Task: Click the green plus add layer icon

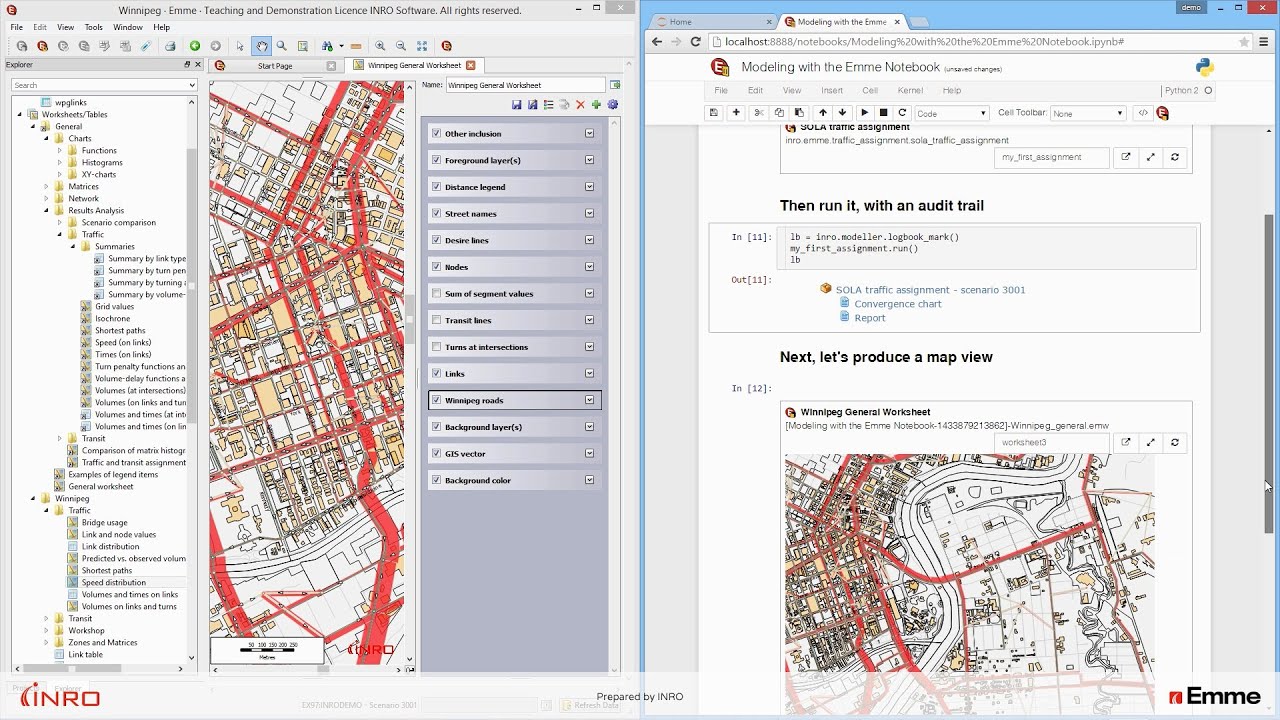Action: [596, 104]
